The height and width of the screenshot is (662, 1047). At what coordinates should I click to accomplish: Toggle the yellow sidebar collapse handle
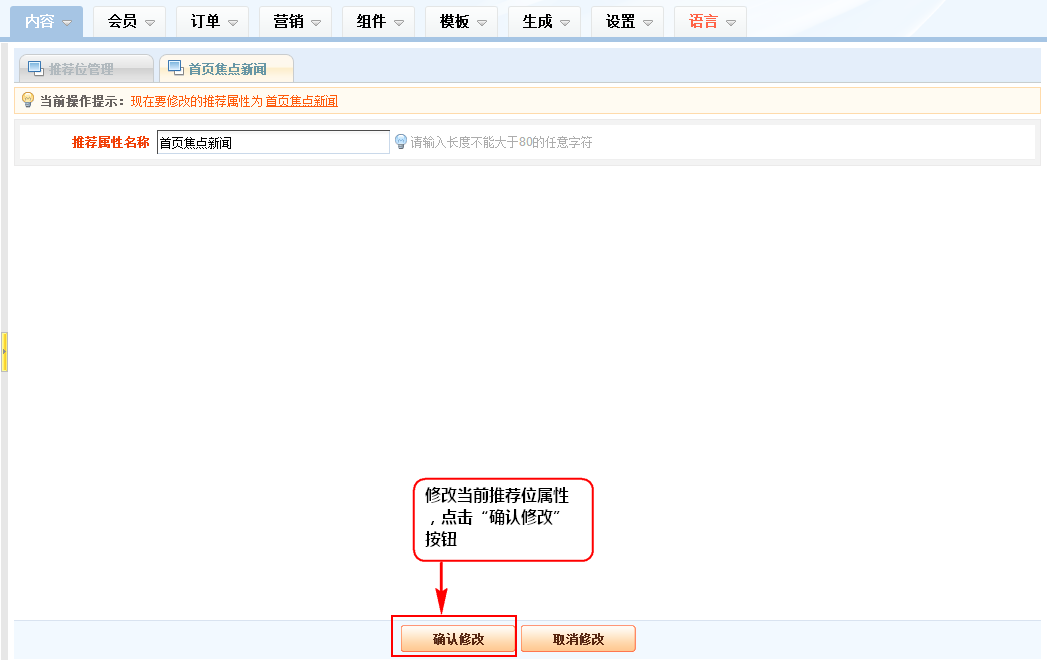(4, 352)
